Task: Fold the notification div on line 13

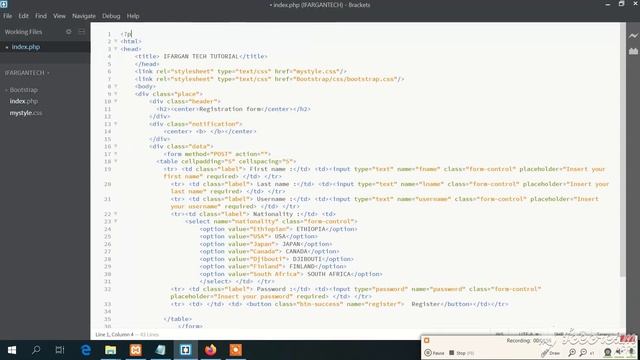Action: 116,124
